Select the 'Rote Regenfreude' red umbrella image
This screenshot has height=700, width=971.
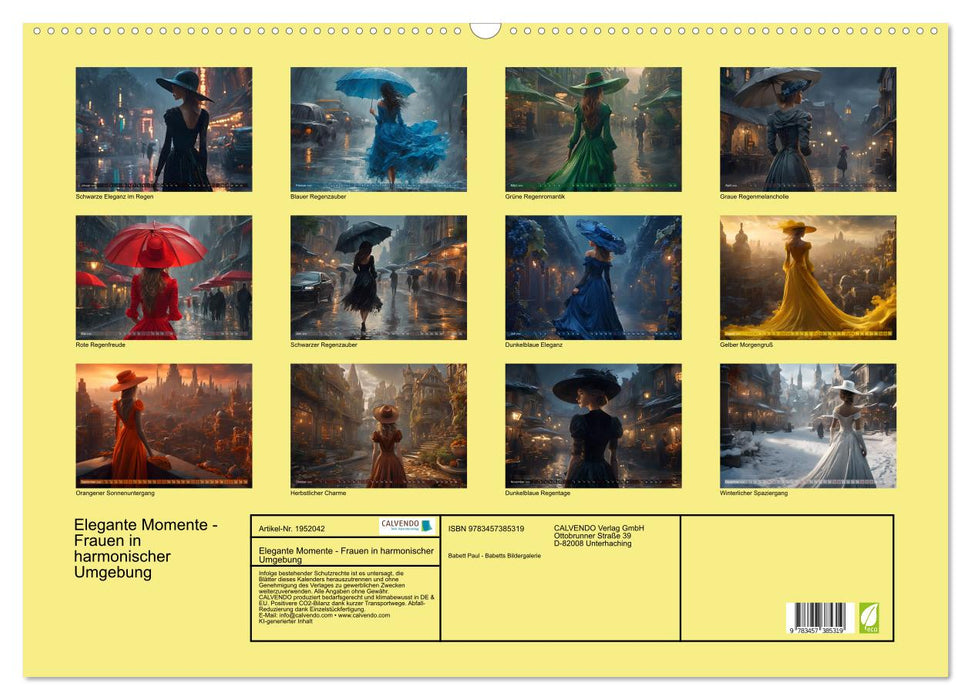(x=164, y=278)
